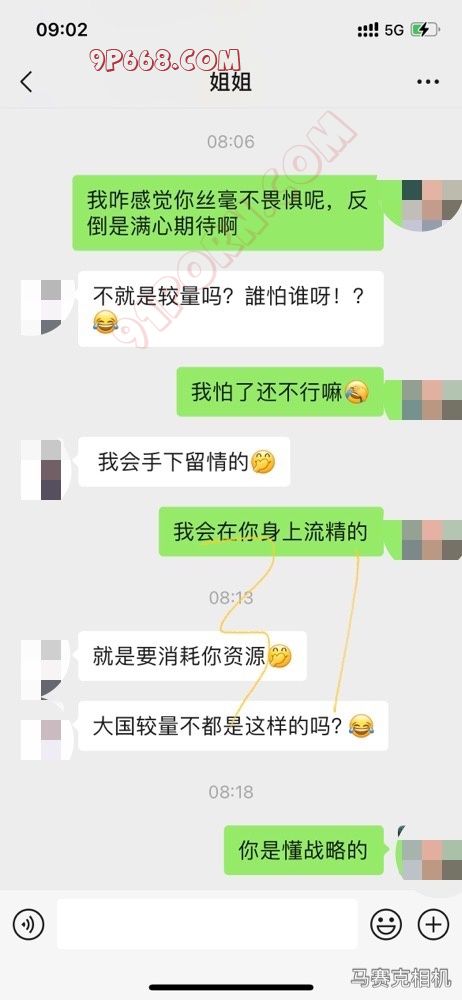462x1000 pixels.
Task: Select the white bubble 就是要消耗你资源
Action: [192, 656]
